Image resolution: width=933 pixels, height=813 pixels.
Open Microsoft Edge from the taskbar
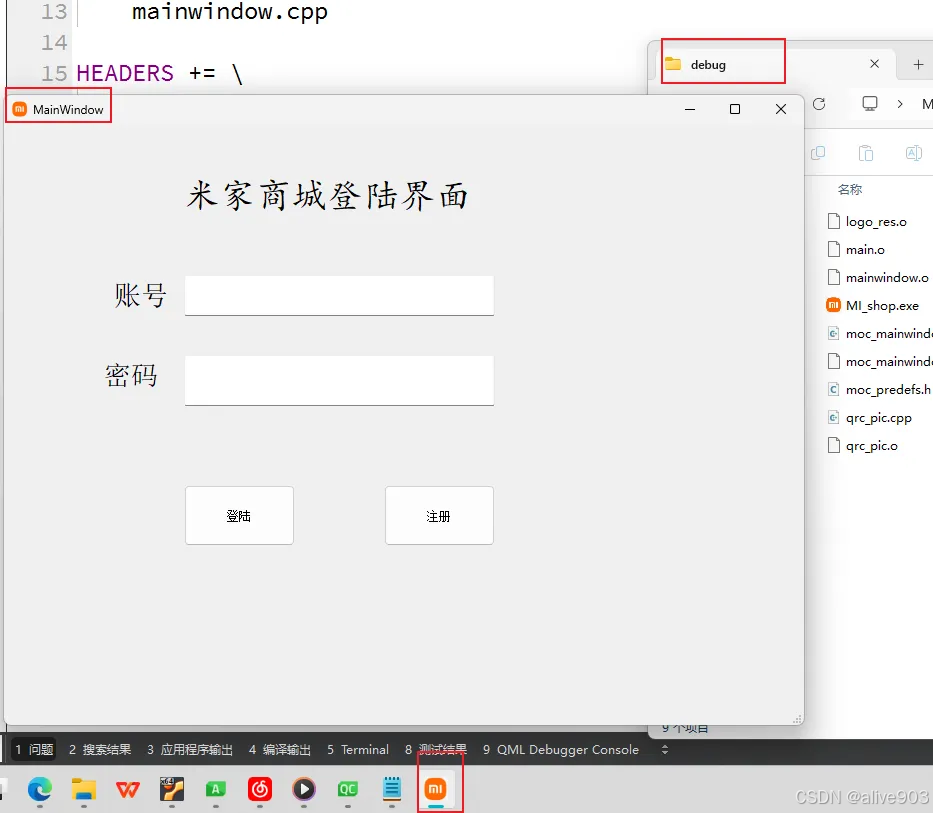(40, 789)
